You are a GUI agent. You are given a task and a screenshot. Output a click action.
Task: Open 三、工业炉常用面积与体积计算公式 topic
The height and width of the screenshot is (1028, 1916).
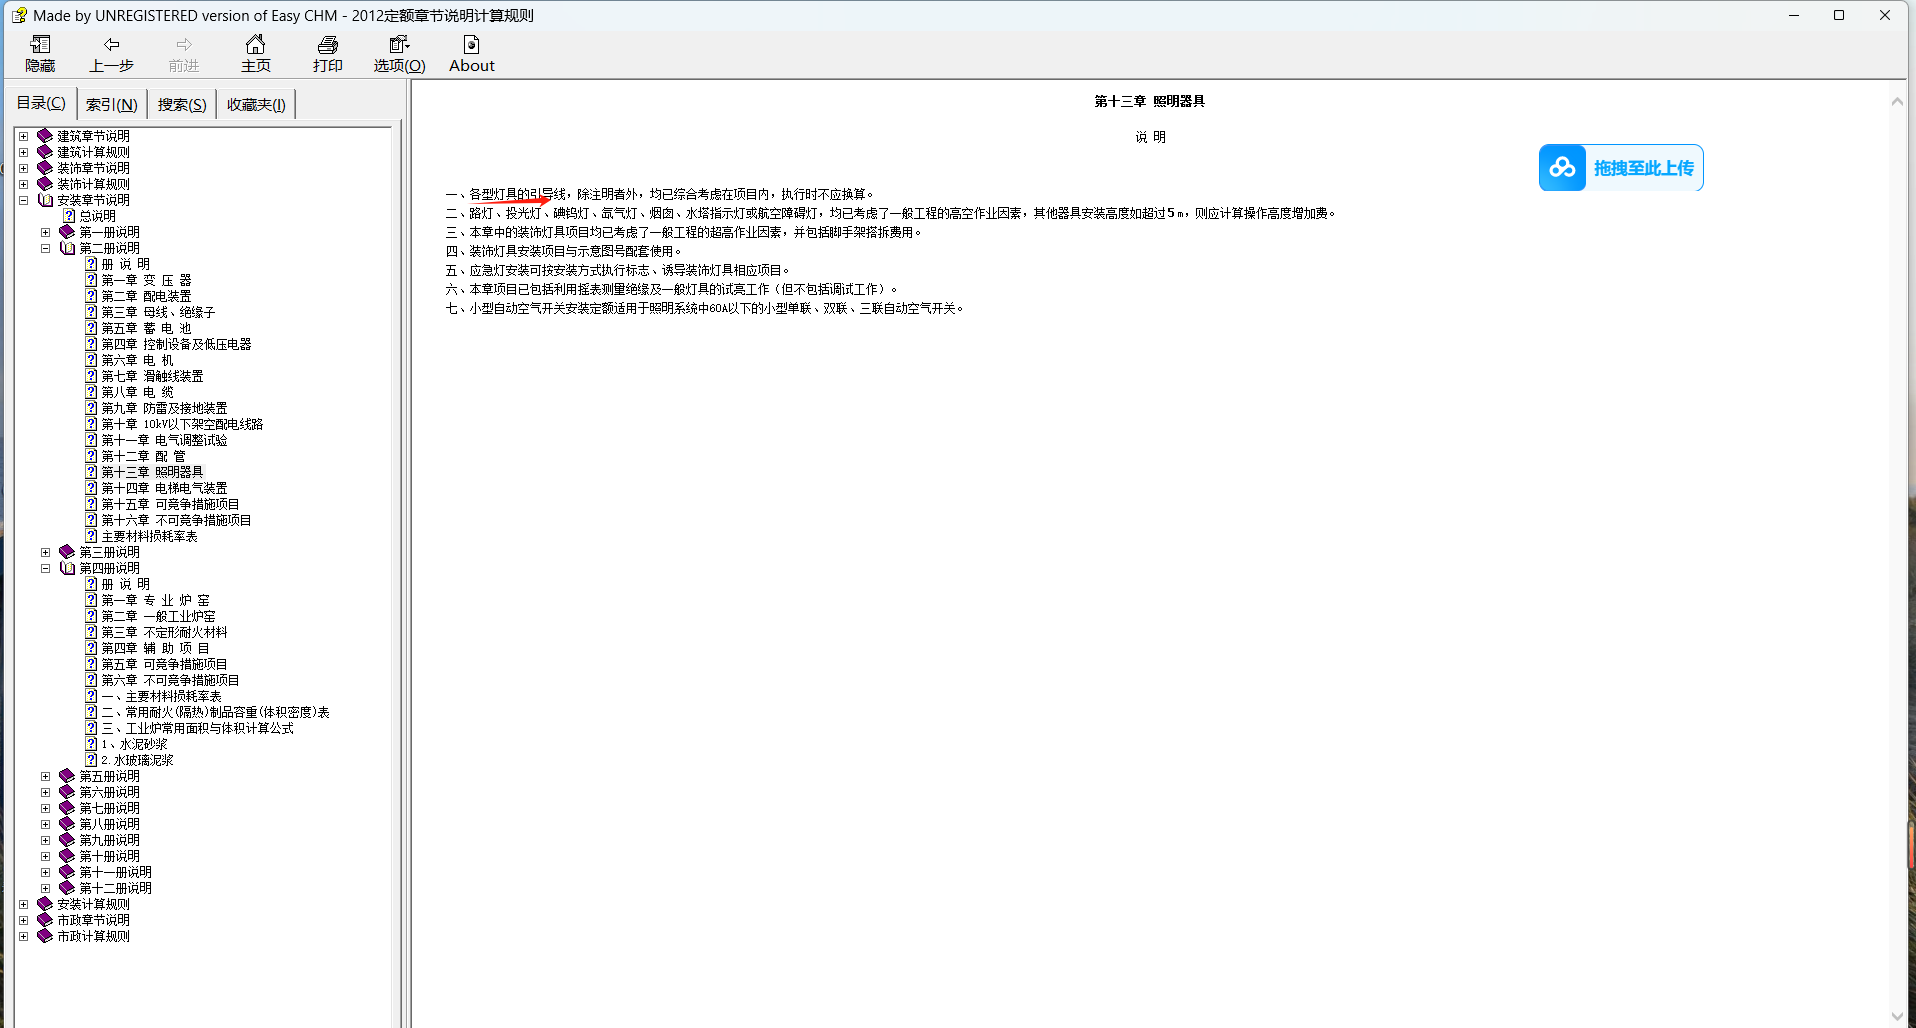pyautogui.click(x=197, y=728)
